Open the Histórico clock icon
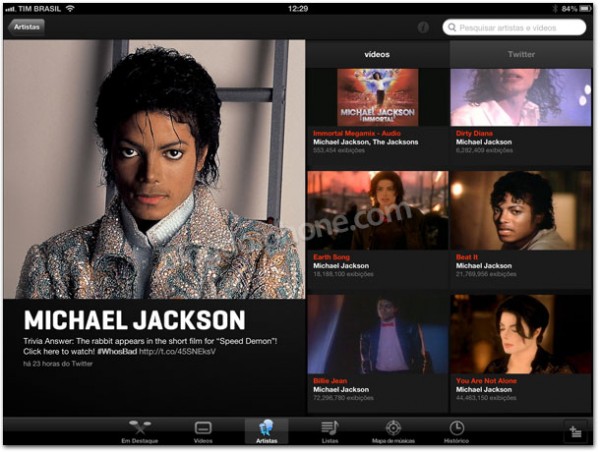Image resolution: width=600 pixels, height=452 pixels. 457,428
